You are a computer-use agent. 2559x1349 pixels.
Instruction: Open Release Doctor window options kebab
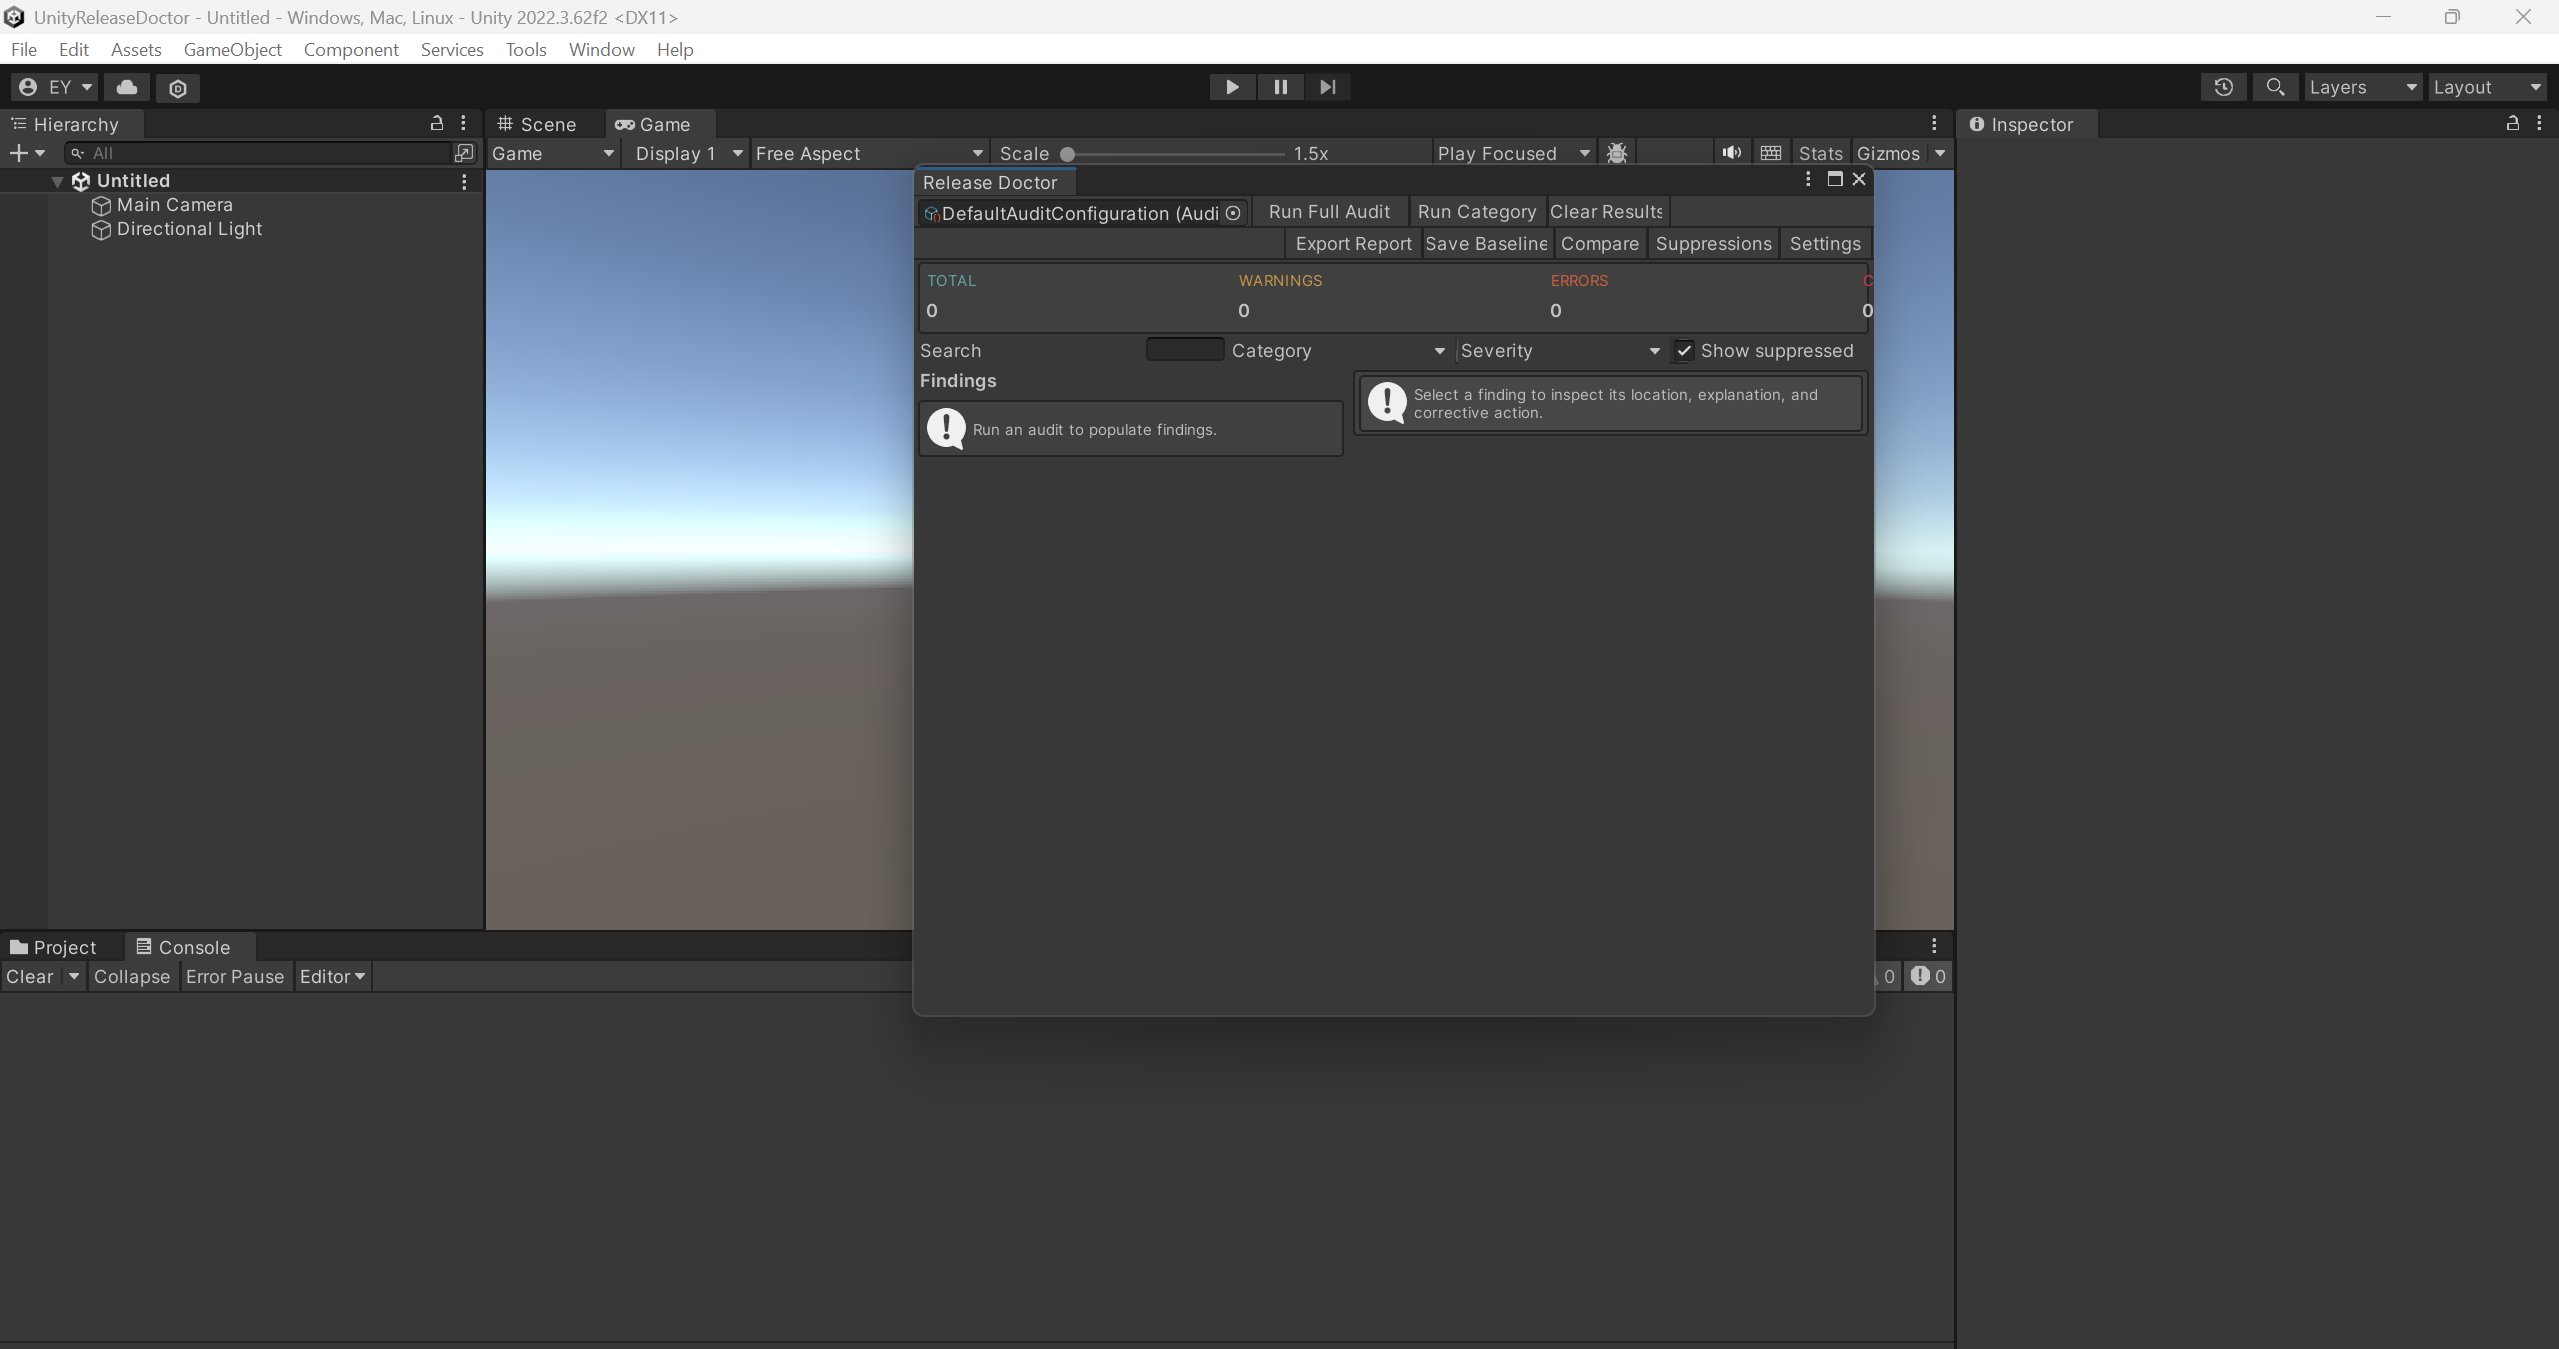coord(1808,179)
